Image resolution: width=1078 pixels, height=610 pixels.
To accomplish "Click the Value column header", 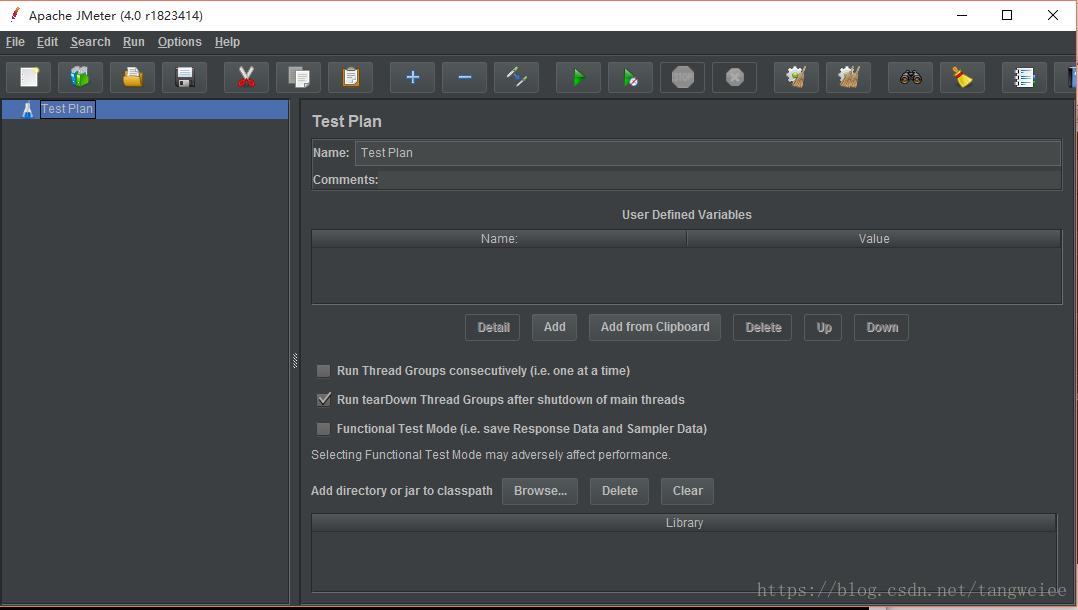I will coord(874,239).
